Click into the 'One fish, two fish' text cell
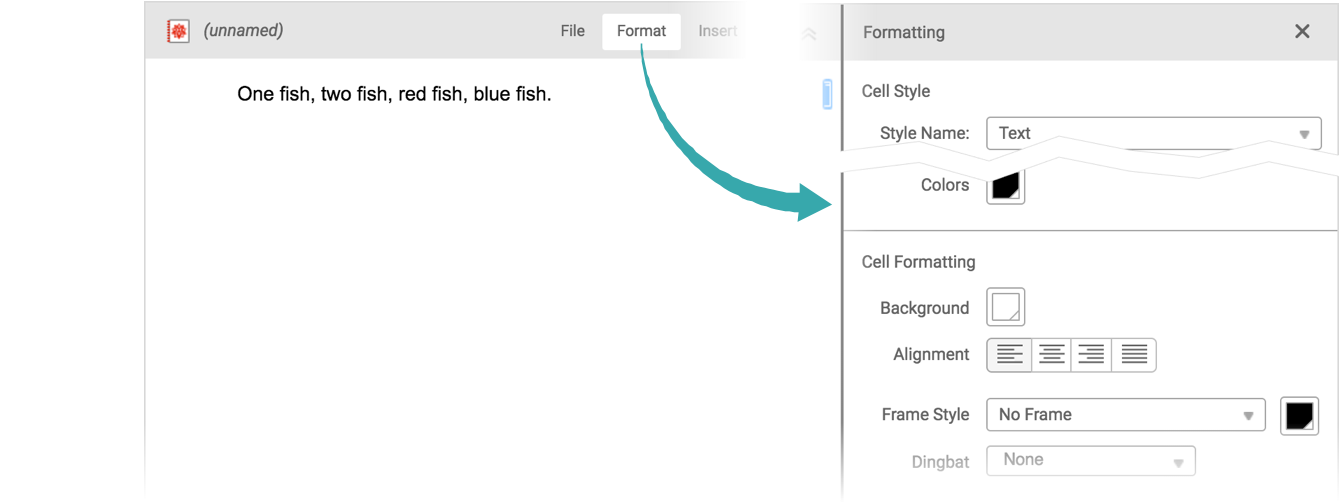The width and height of the screenshot is (1340, 504). click(394, 95)
